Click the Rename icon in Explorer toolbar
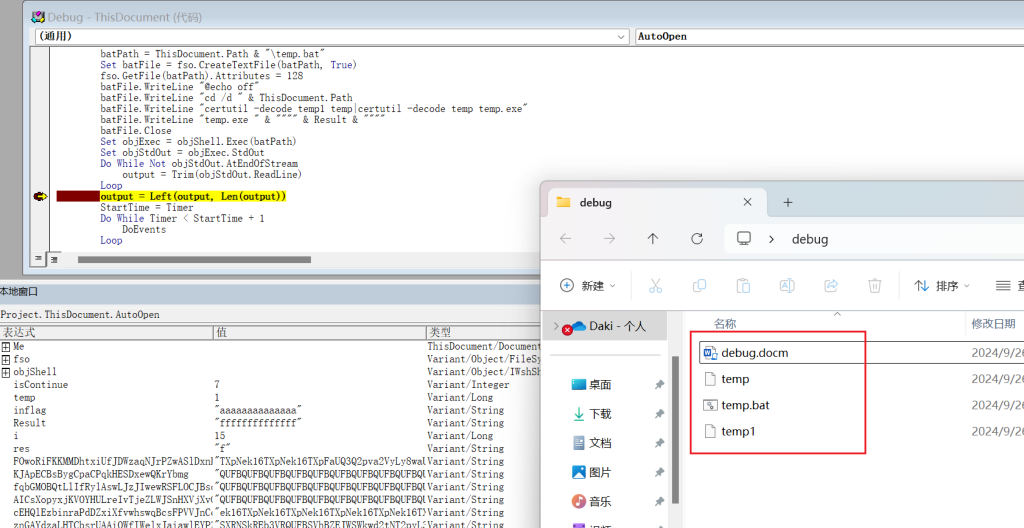Viewport: 1024px width, 528px height. pyautogui.click(x=787, y=286)
